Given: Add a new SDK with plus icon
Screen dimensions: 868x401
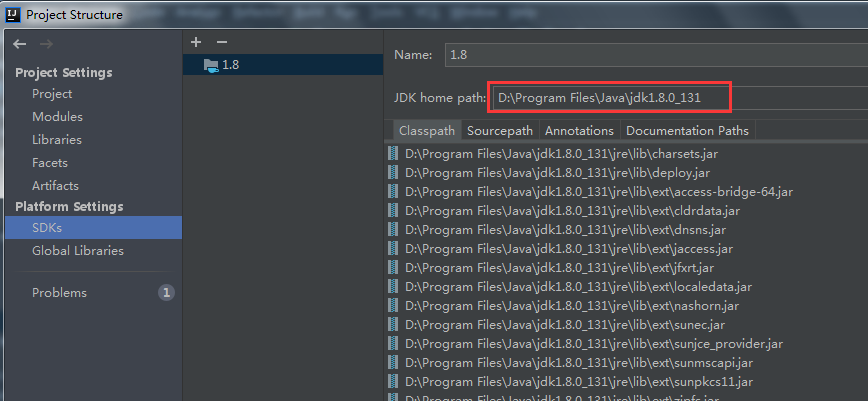Looking at the screenshot, I should tap(195, 42).
